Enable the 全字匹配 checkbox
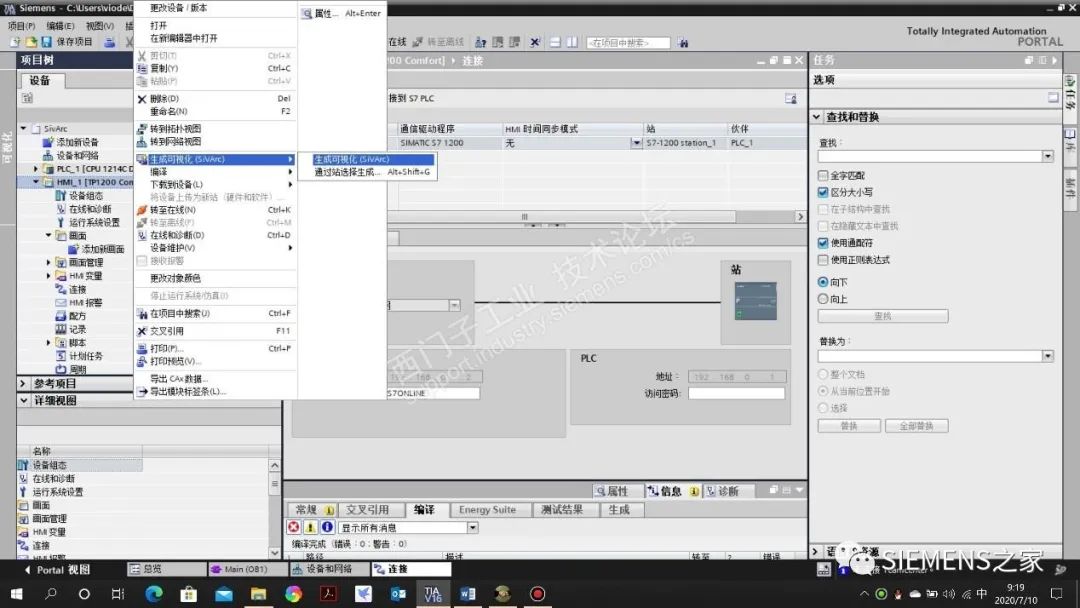Screen dimensions: 1080x608 click(823, 175)
